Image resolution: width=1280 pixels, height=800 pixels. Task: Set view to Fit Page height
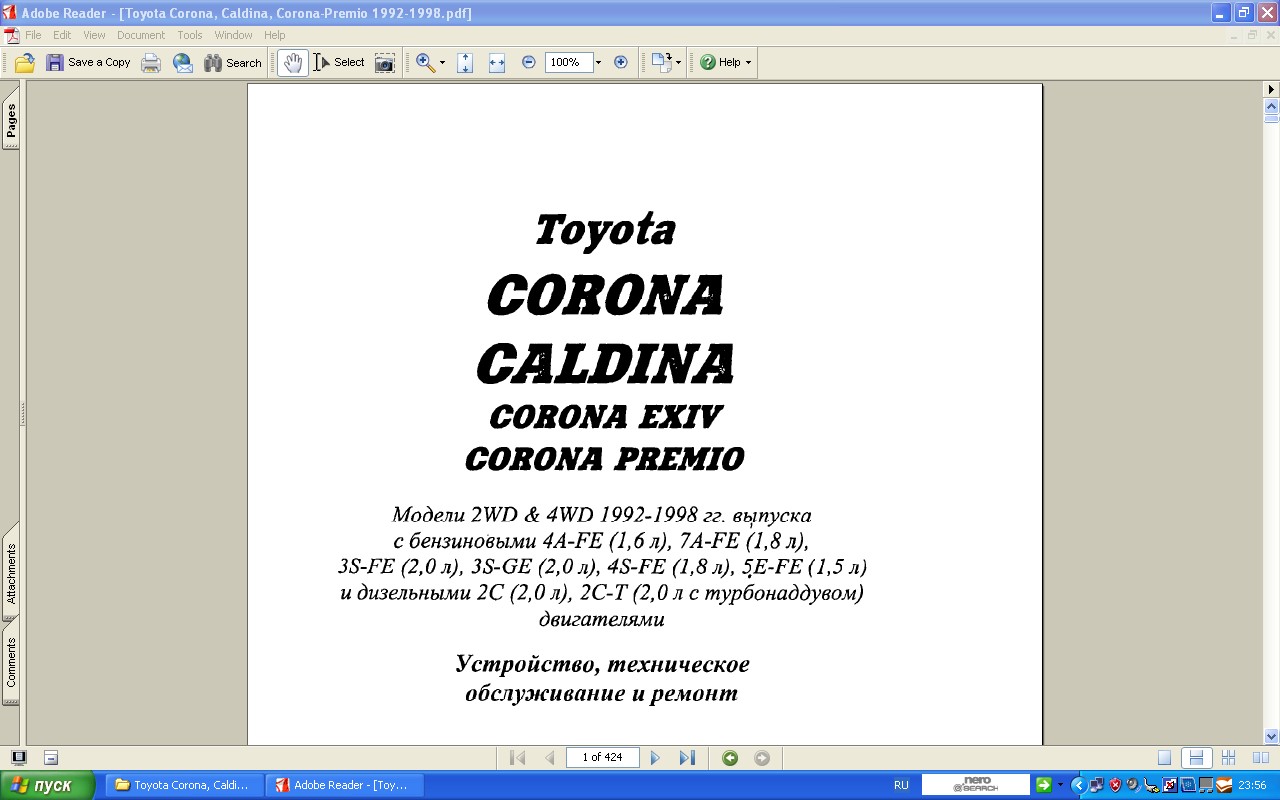coord(465,63)
